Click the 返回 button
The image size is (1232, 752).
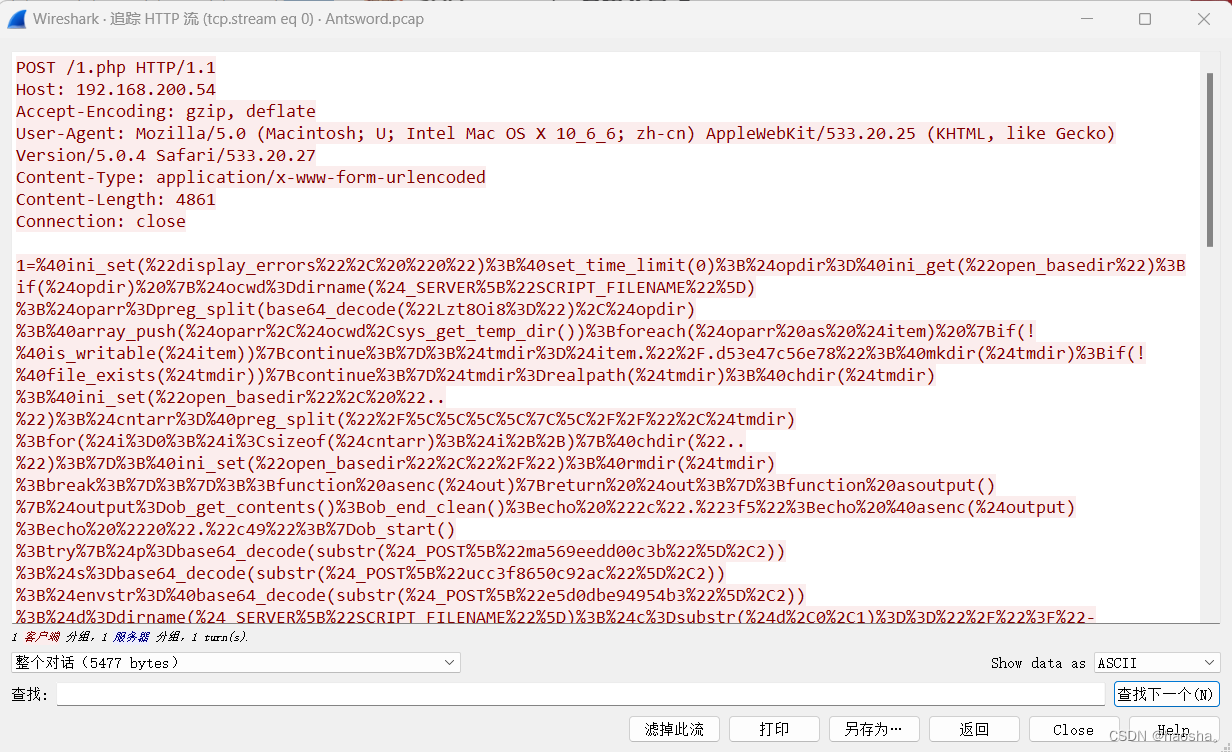974,729
